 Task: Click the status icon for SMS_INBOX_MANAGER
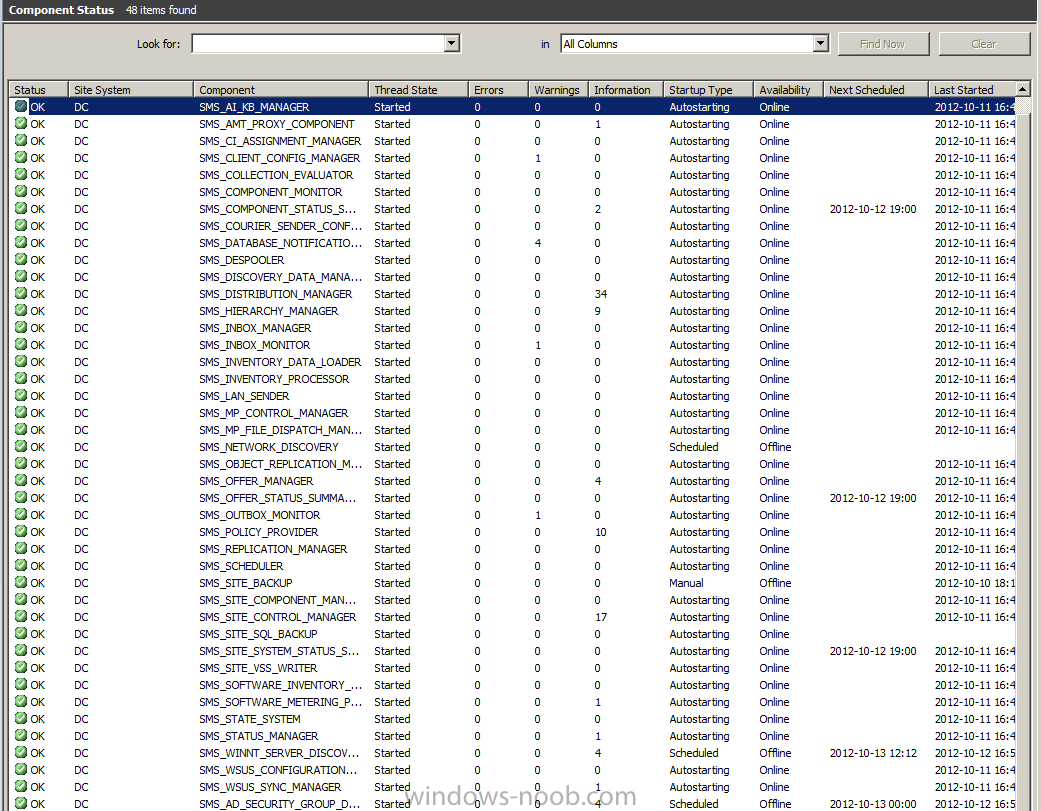click(x=21, y=327)
